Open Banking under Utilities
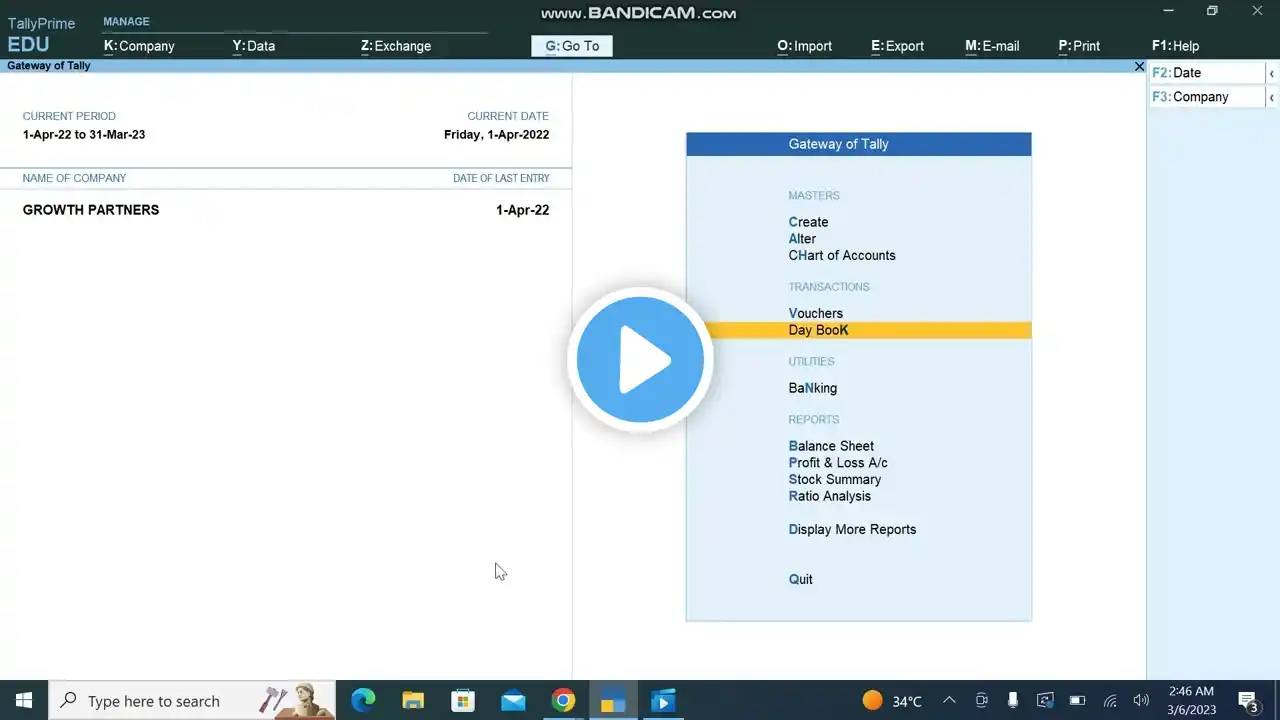 click(813, 388)
